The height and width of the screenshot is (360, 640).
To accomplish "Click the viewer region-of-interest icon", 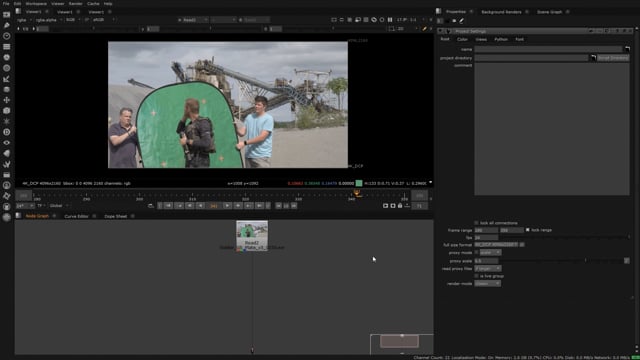I will click(x=391, y=29).
